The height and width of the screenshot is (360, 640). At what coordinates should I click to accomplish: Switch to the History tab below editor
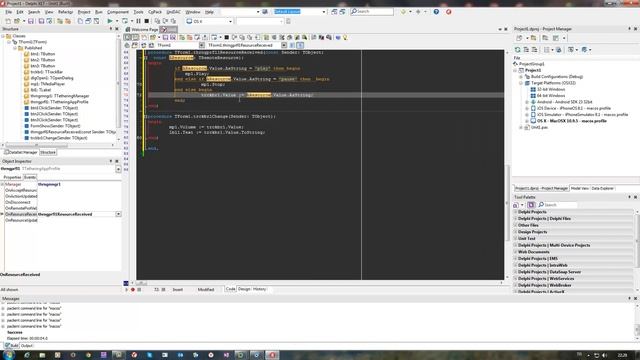pos(259,289)
